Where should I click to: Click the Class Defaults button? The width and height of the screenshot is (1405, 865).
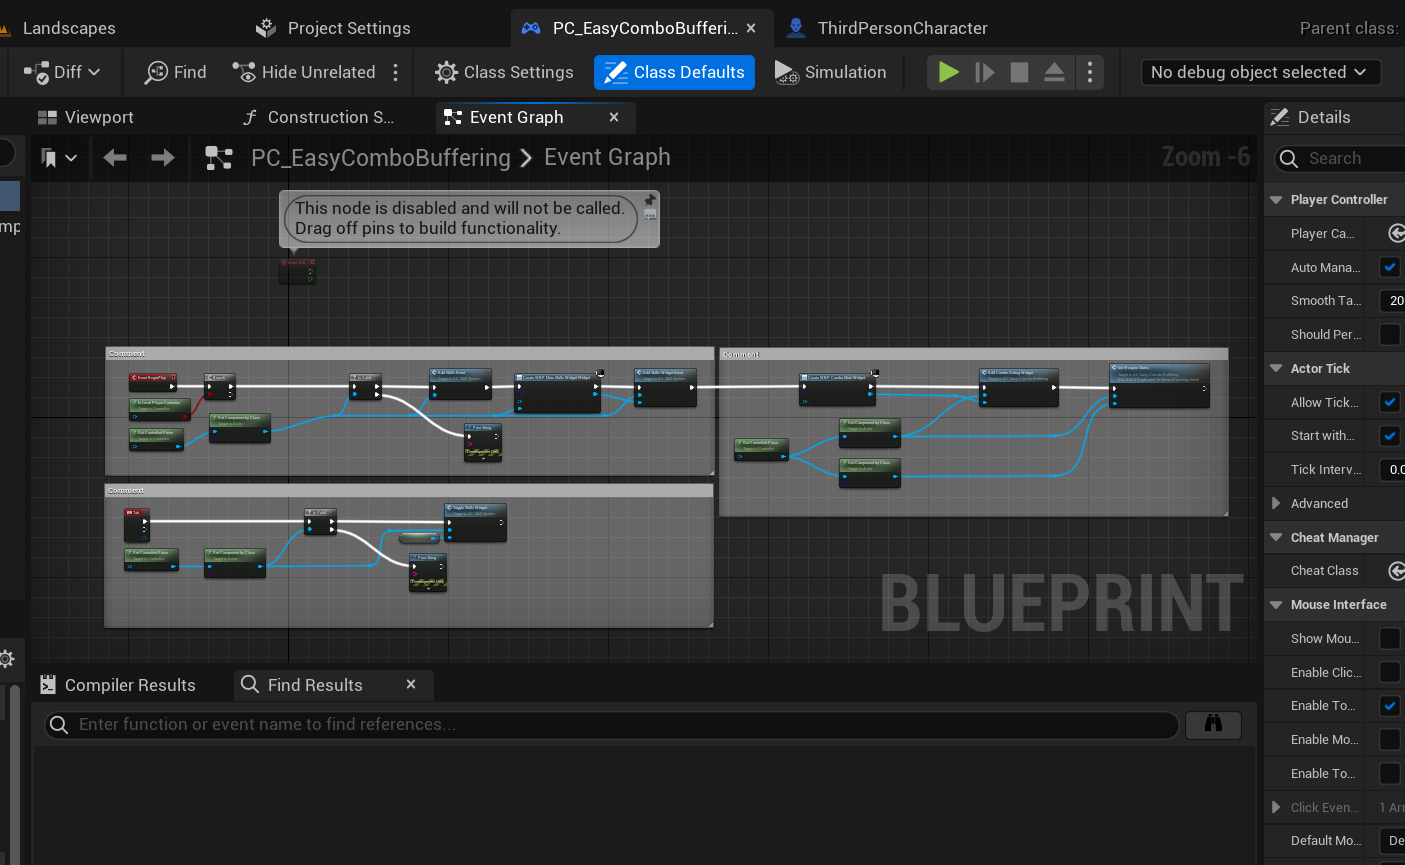[674, 71]
